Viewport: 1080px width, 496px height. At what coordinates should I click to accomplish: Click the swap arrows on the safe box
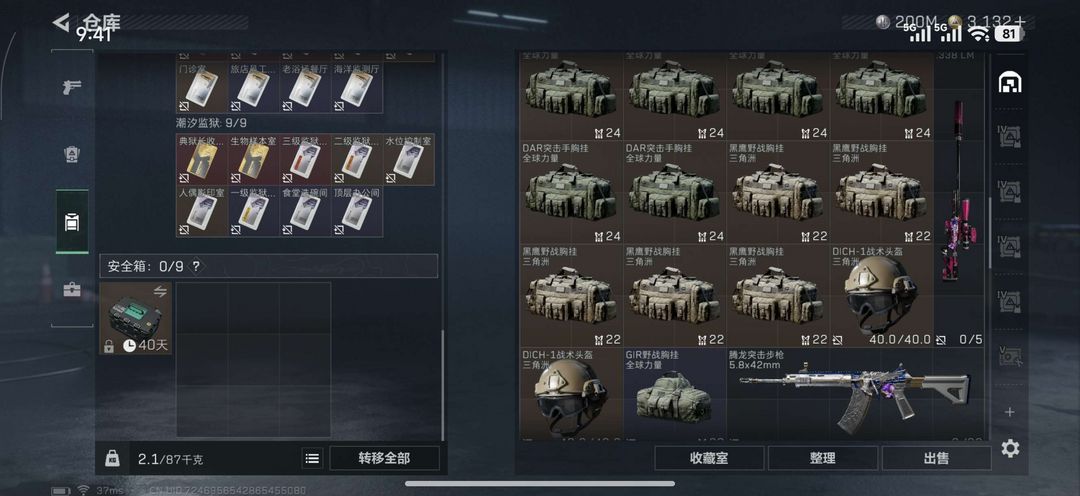pyautogui.click(x=160, y=291)
